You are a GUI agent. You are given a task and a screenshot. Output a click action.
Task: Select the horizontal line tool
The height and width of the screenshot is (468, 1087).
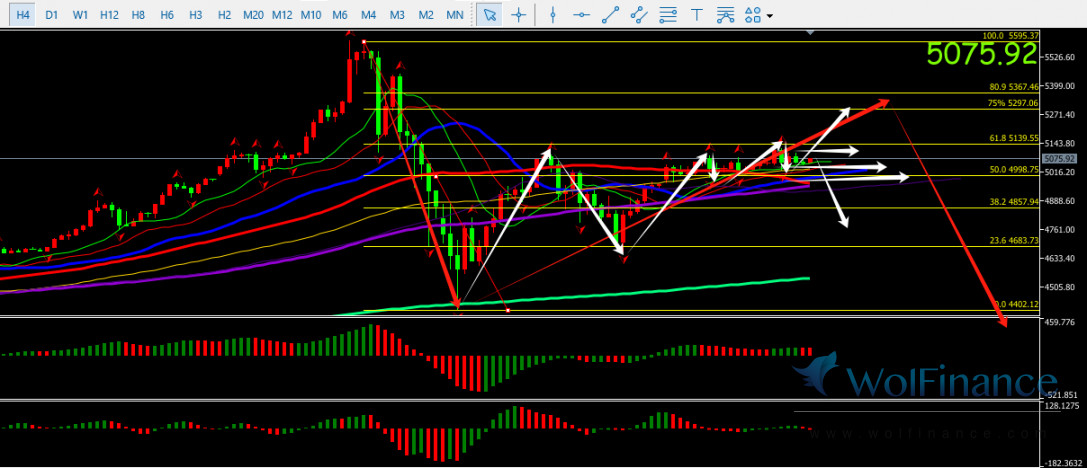(x=580, y=15)
